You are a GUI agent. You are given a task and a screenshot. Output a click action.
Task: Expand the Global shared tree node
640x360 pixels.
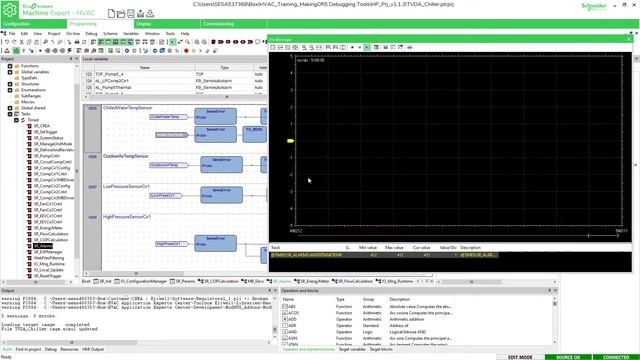[10, 108]
